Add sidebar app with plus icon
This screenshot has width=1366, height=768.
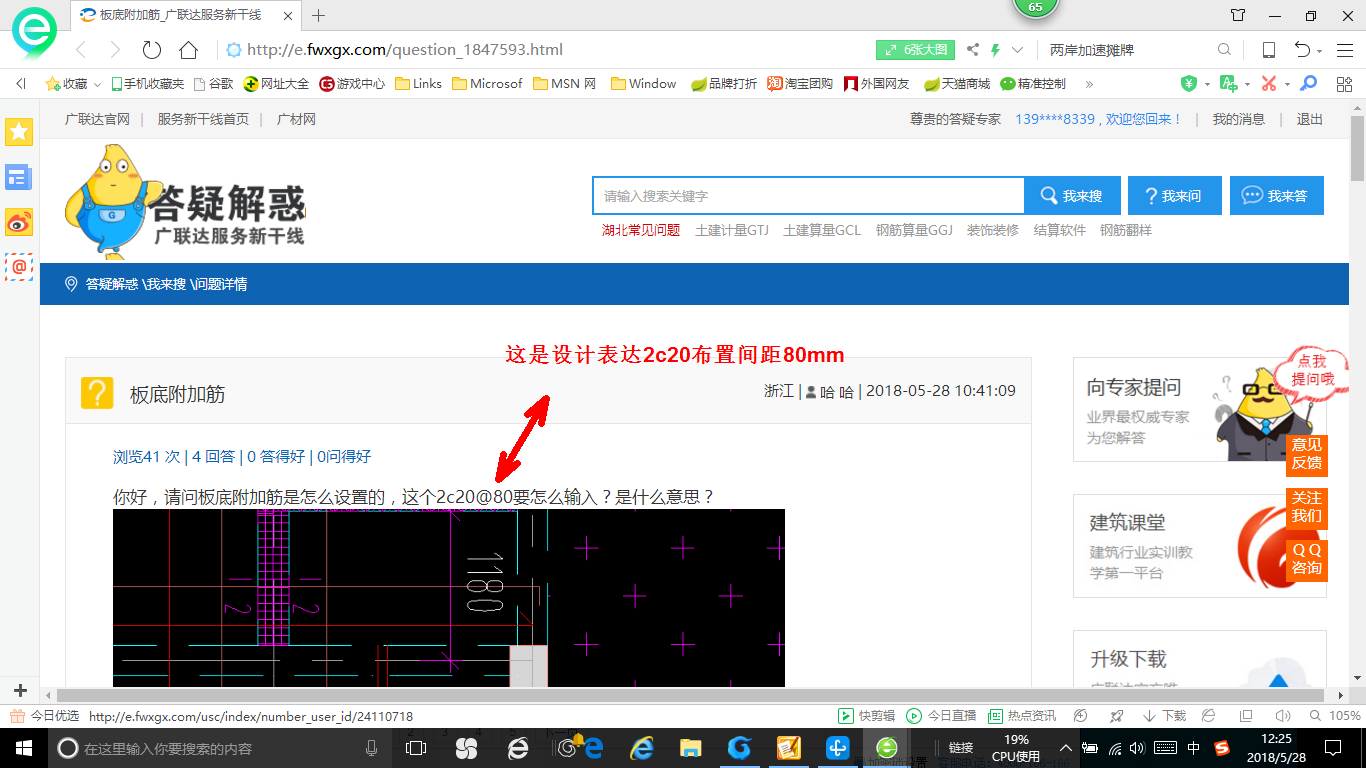tap(20, 691)
